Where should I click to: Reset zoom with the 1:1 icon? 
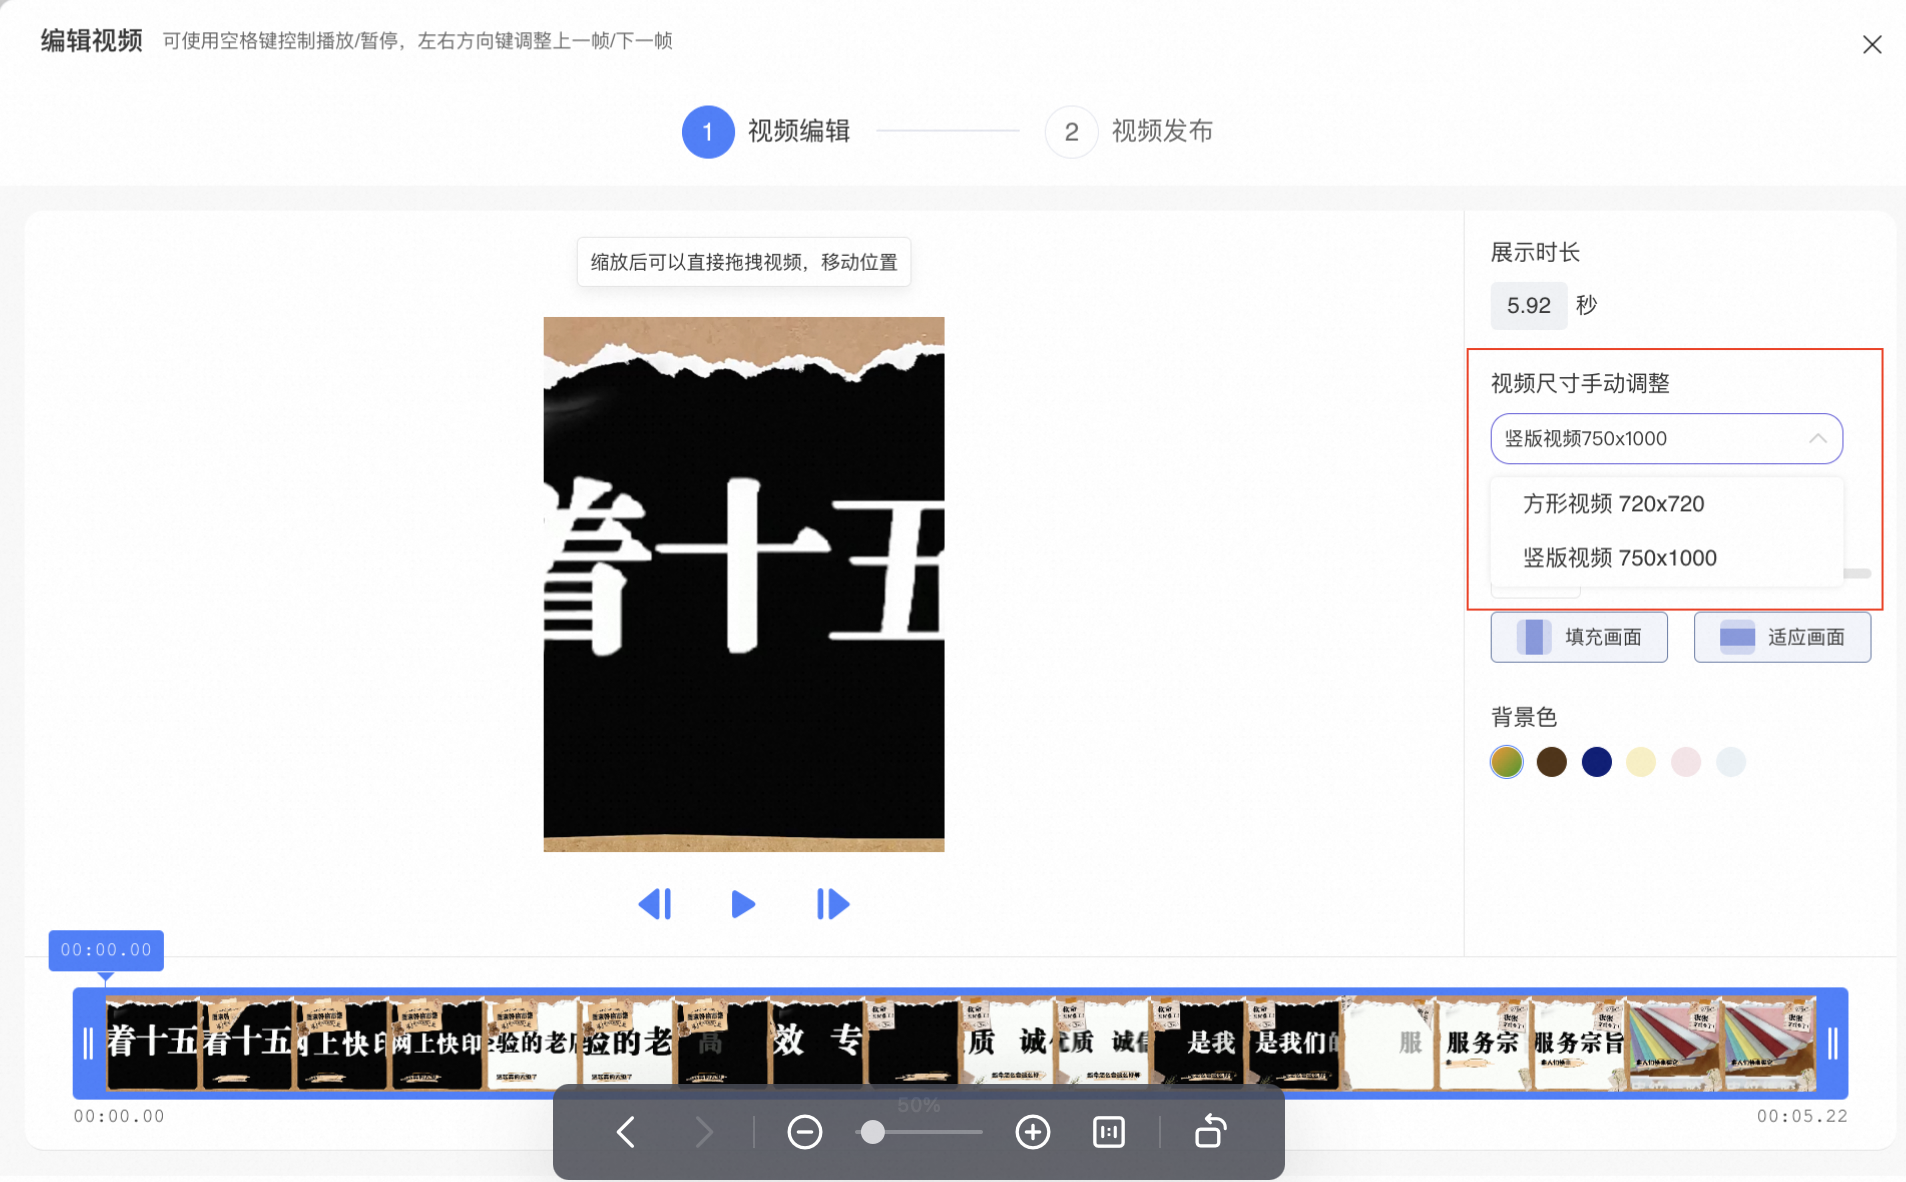pyautogui.click(x=1109, y=1132)
